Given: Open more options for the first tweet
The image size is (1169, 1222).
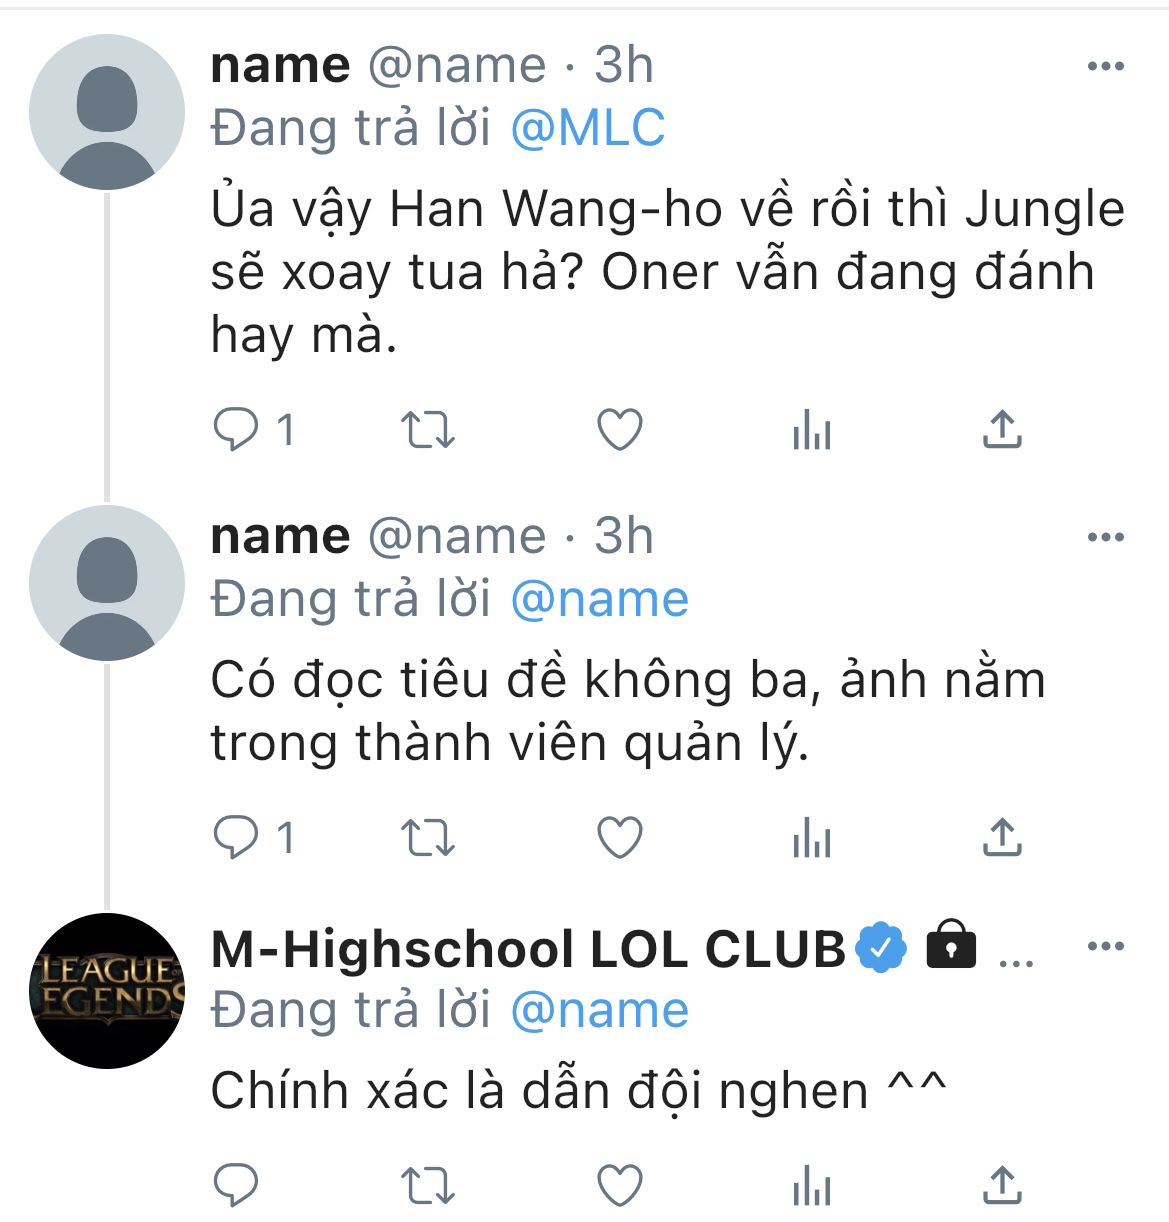Looking at the screenshot, I should [1105, 66].
